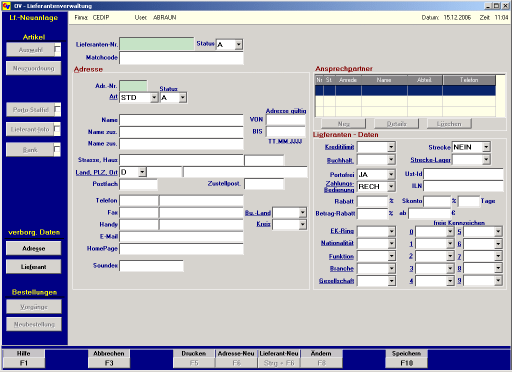Click the HomePage input field

click(x=181, y=249)
